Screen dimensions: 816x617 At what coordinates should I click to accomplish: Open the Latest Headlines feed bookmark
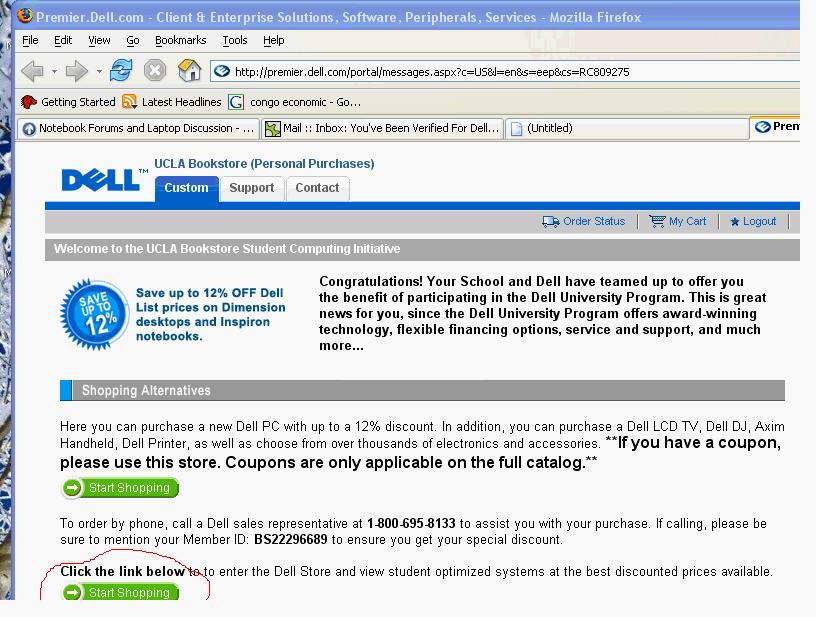pyautogui.click(x=172, y=102)
